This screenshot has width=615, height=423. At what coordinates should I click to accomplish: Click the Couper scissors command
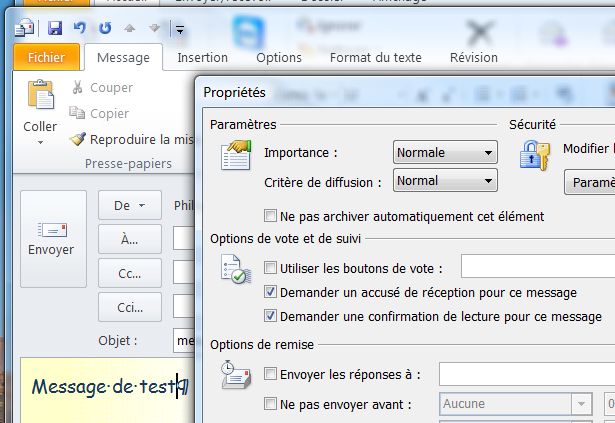click(103, 88)
